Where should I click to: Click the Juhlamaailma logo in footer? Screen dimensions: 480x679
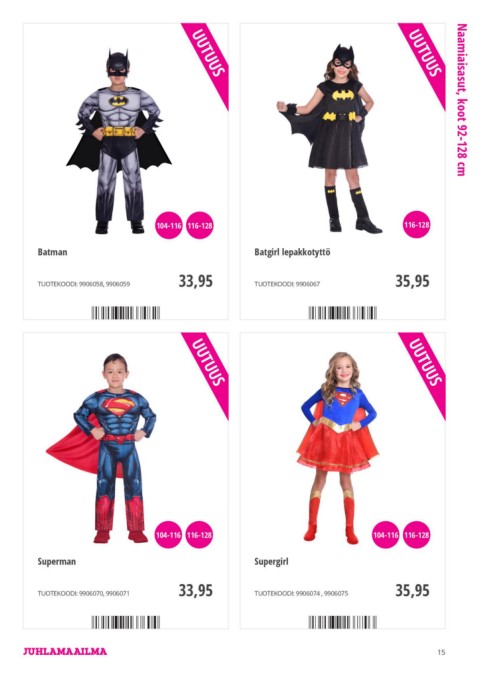point(65,651)
